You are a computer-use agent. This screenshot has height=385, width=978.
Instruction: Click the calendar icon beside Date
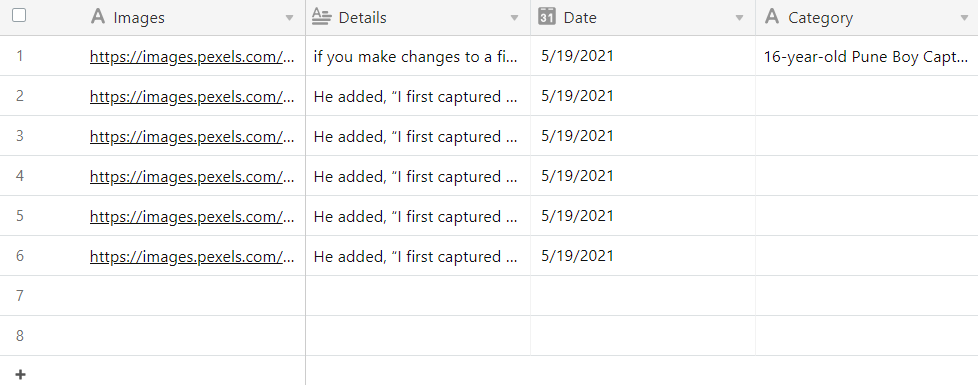pos(546,17)
